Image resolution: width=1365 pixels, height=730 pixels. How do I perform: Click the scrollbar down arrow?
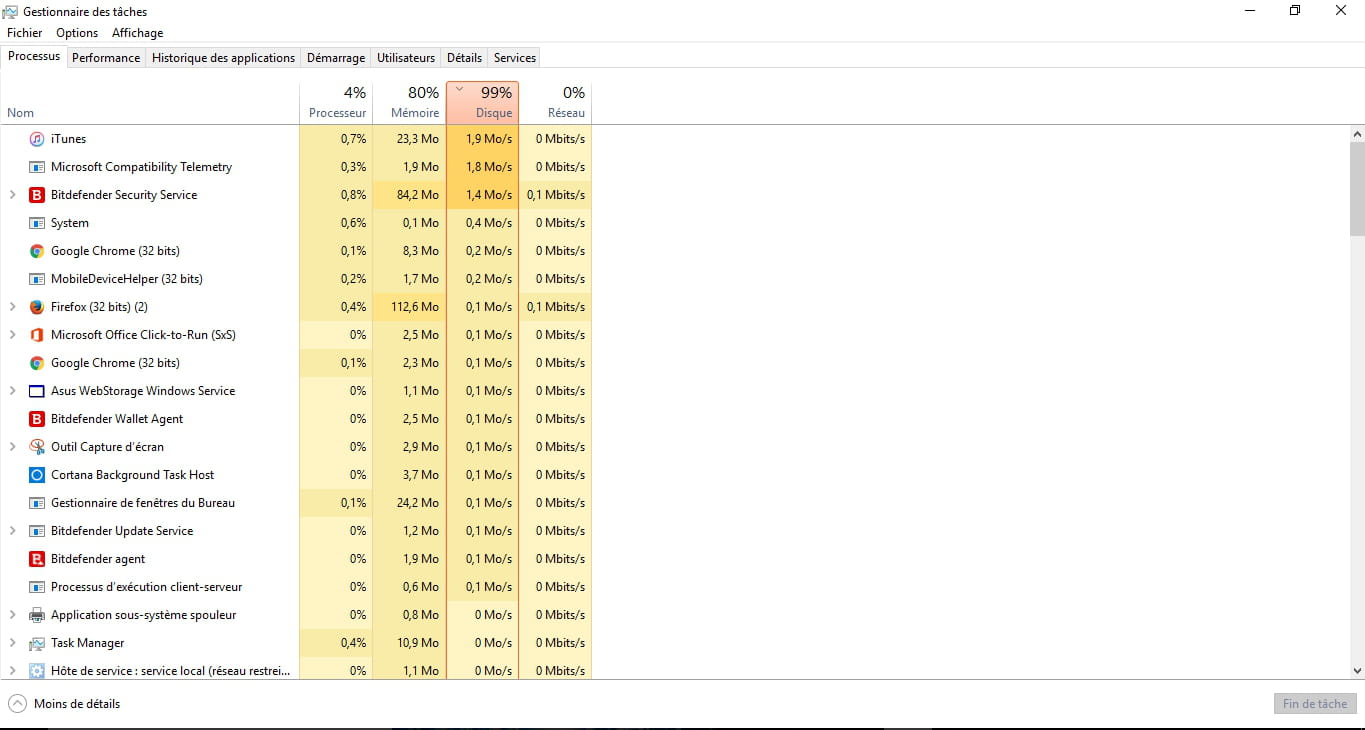(x=1357, y=671)
